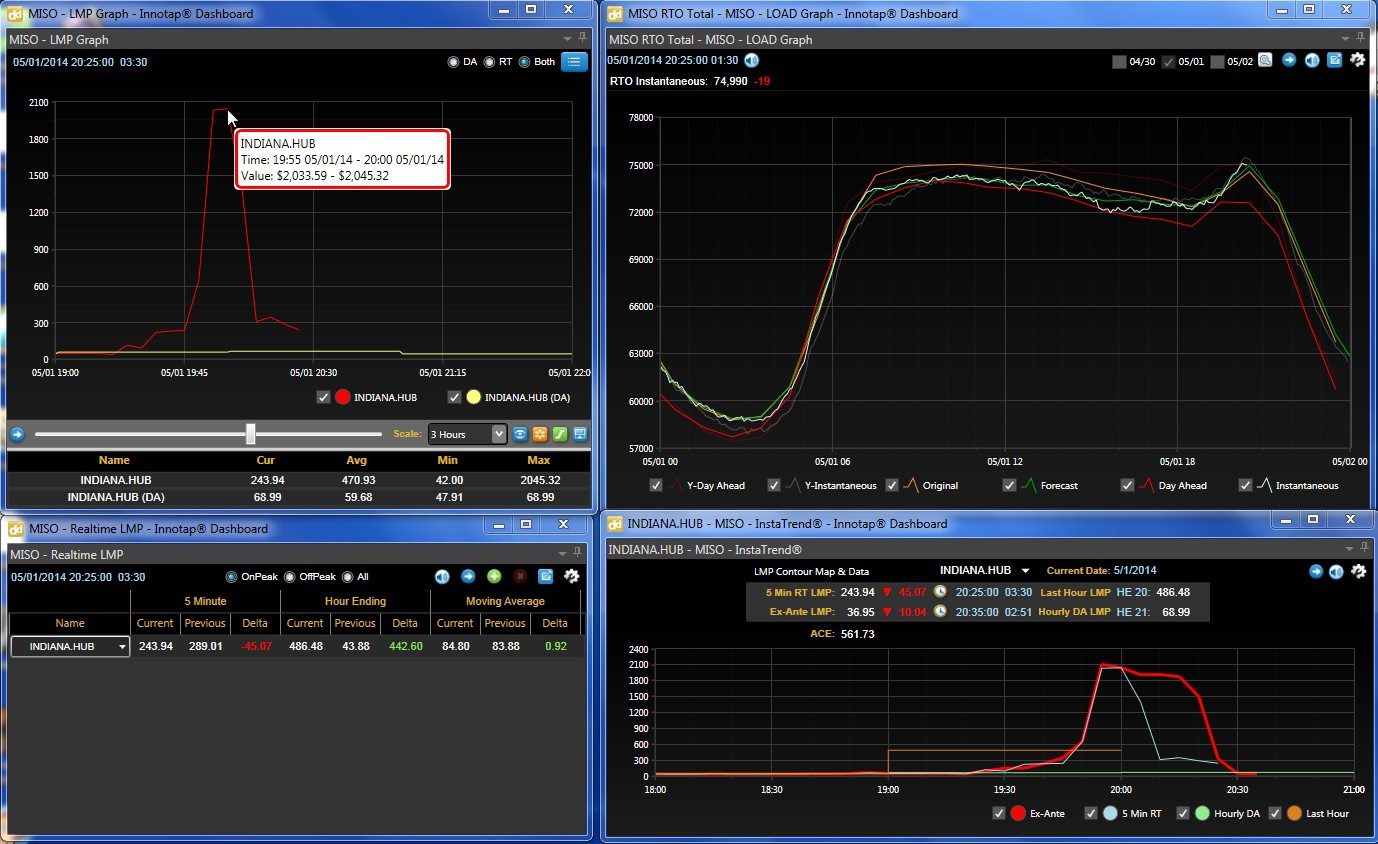This screenshot has height=844, width=1378.
Task: Select the OnPeak radio button
Action: (231, 577)
